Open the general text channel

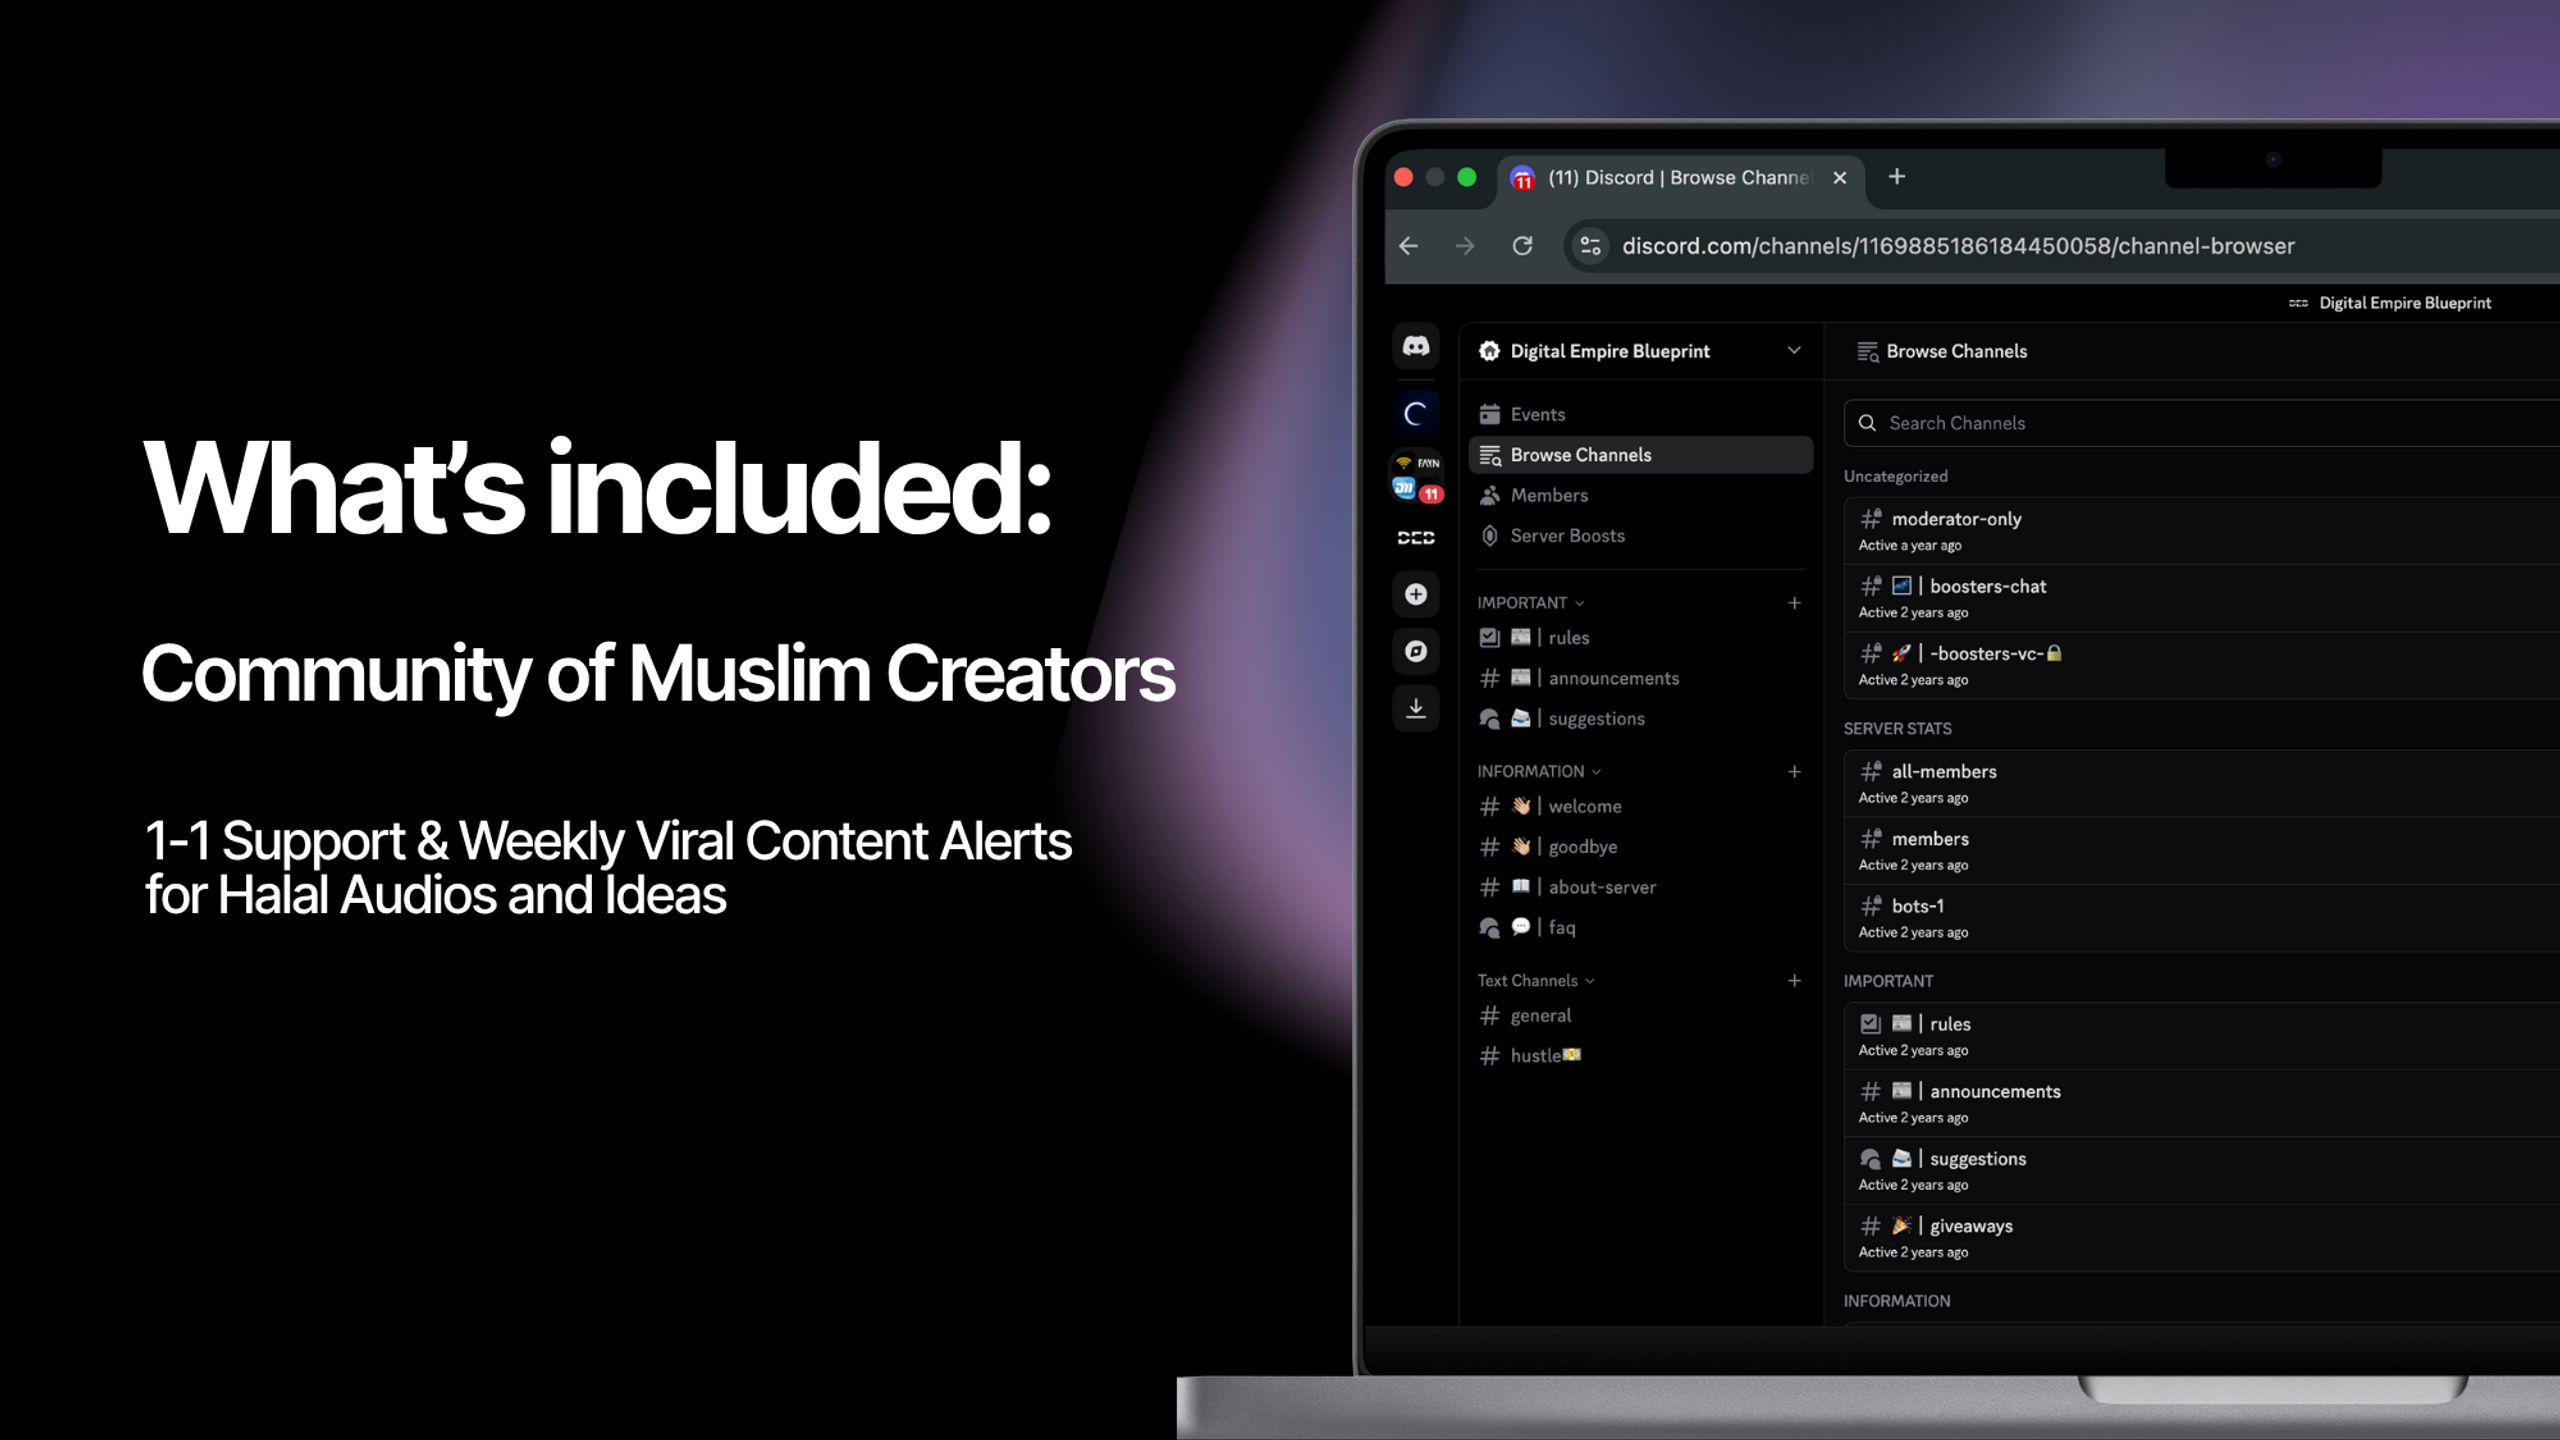click(x=1640, y=1016)
